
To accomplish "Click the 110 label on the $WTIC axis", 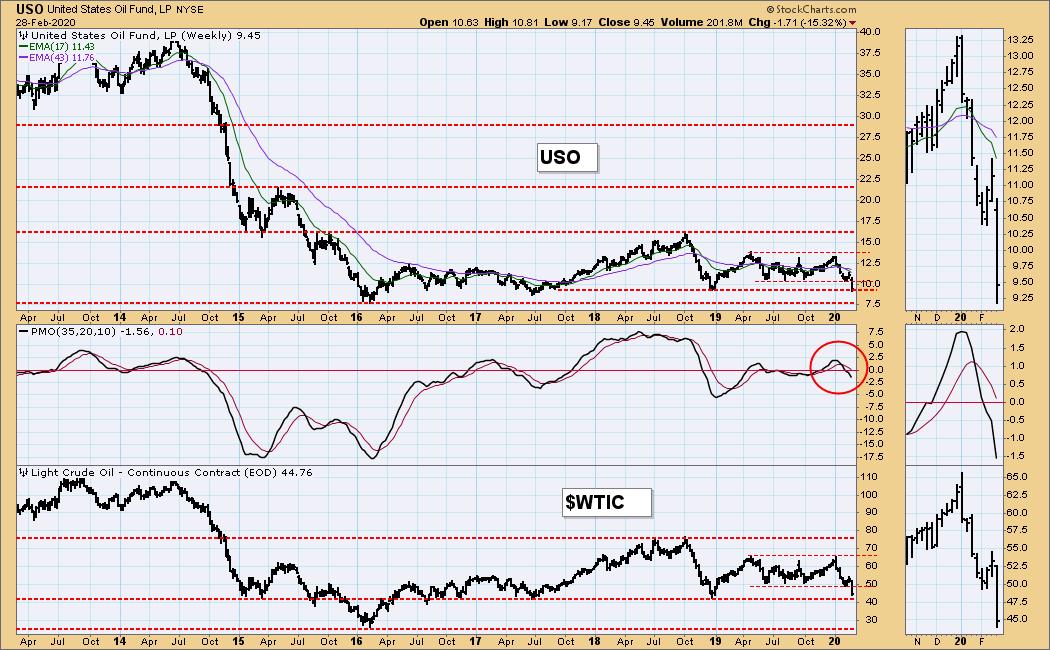I will point(869,477).
